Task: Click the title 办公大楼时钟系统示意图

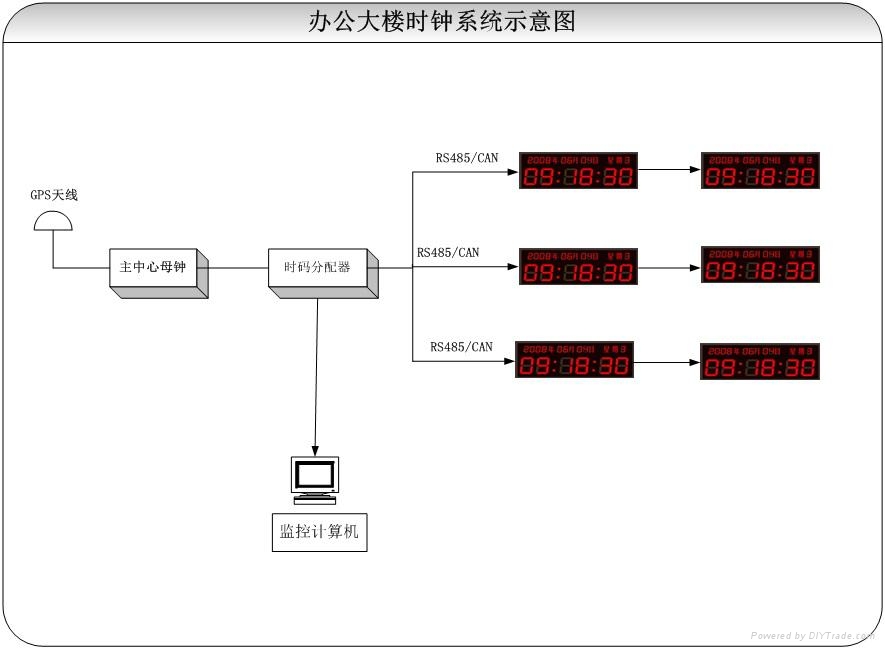Action: 442,21
